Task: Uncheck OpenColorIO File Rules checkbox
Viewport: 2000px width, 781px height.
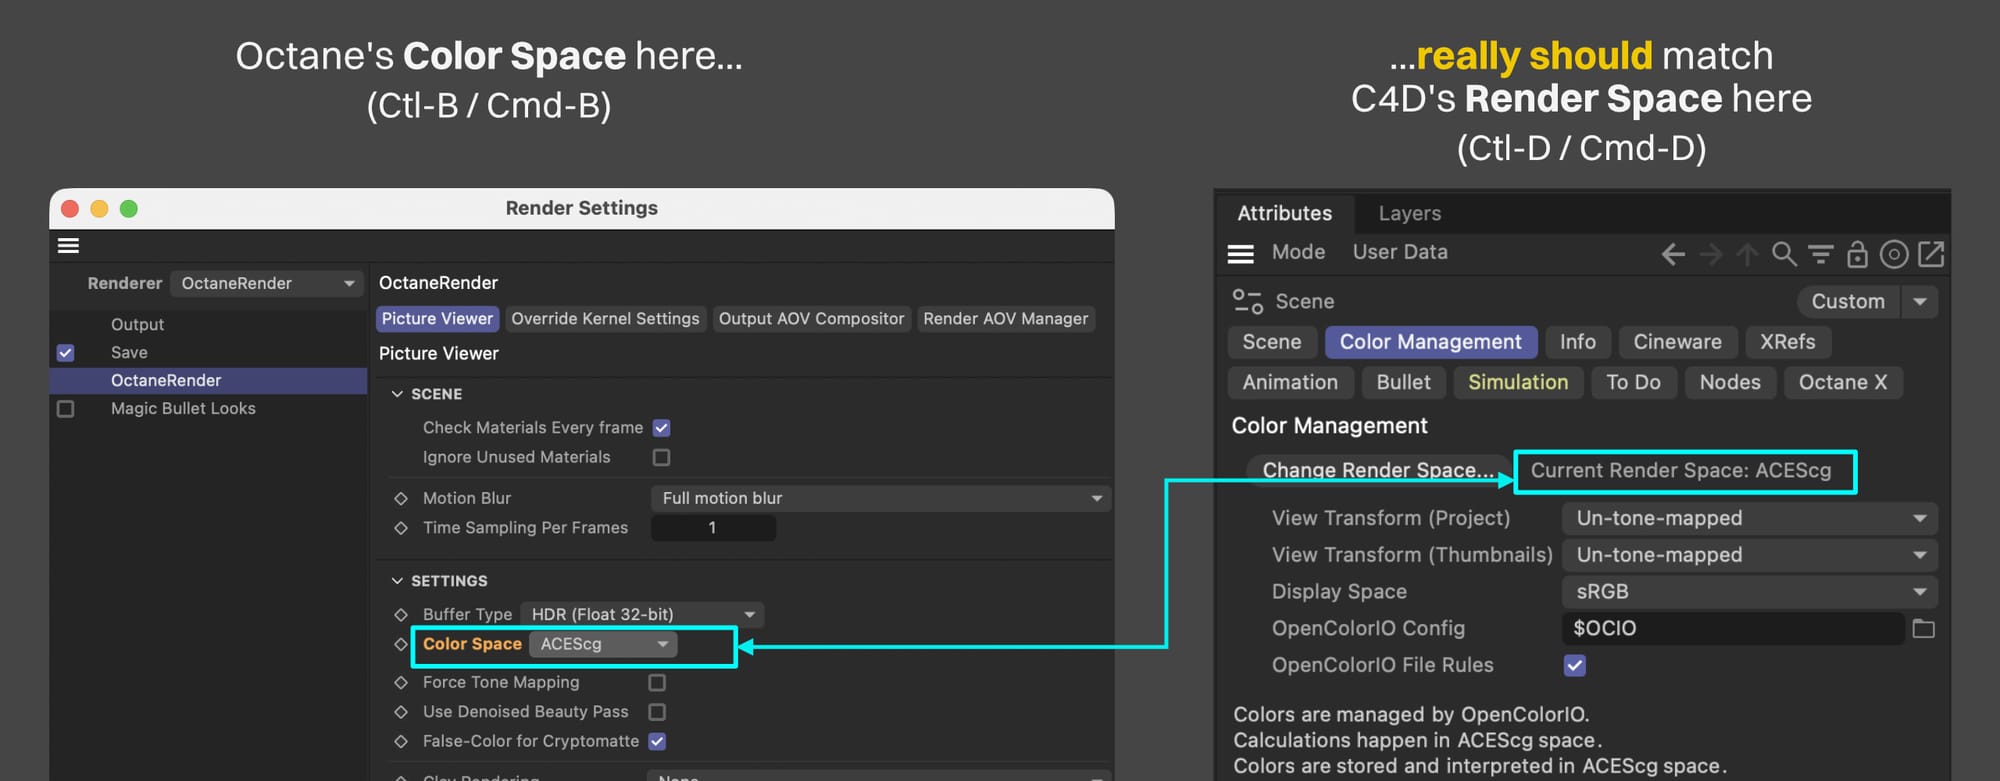Action: [x=1575, y=665]
